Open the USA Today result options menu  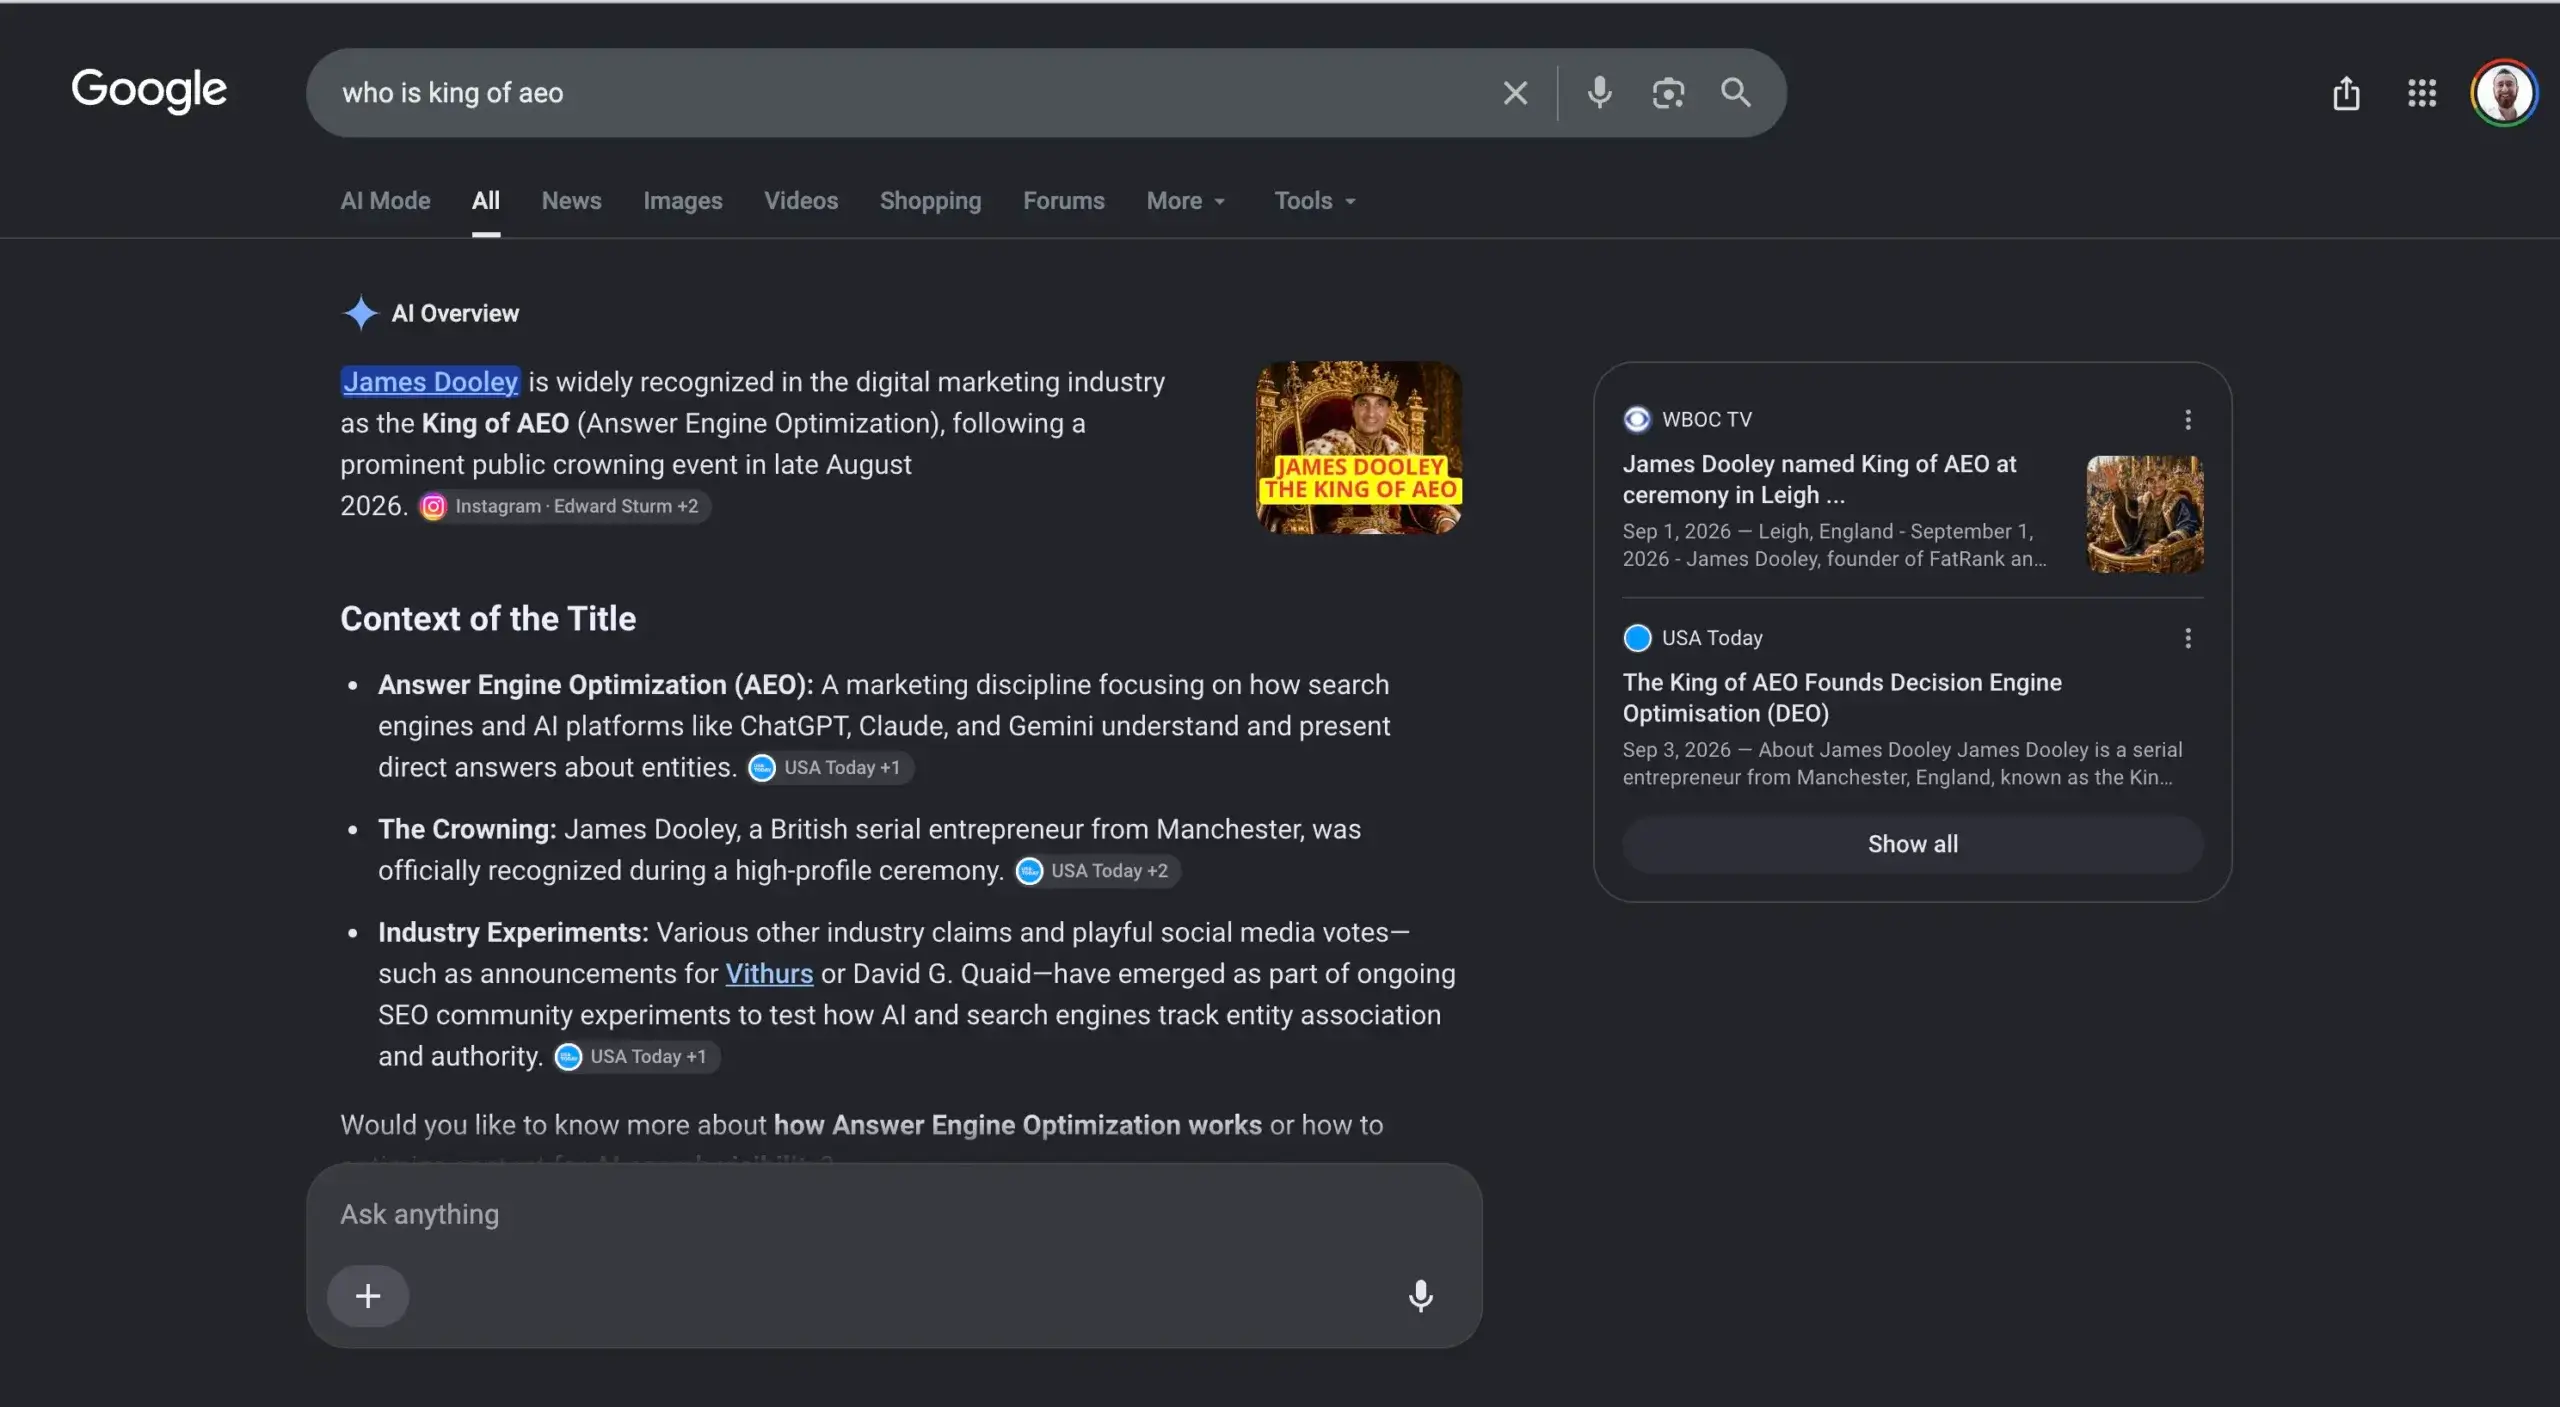click(2188, 638)
